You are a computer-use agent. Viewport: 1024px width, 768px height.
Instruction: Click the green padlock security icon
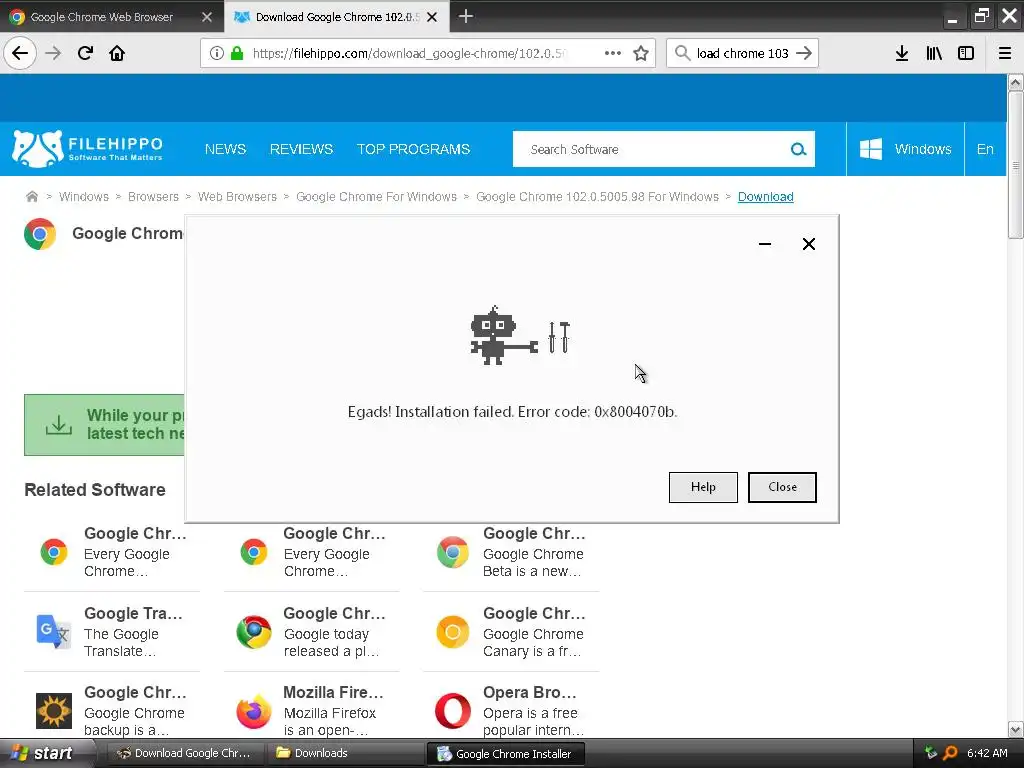pos(237,53)
